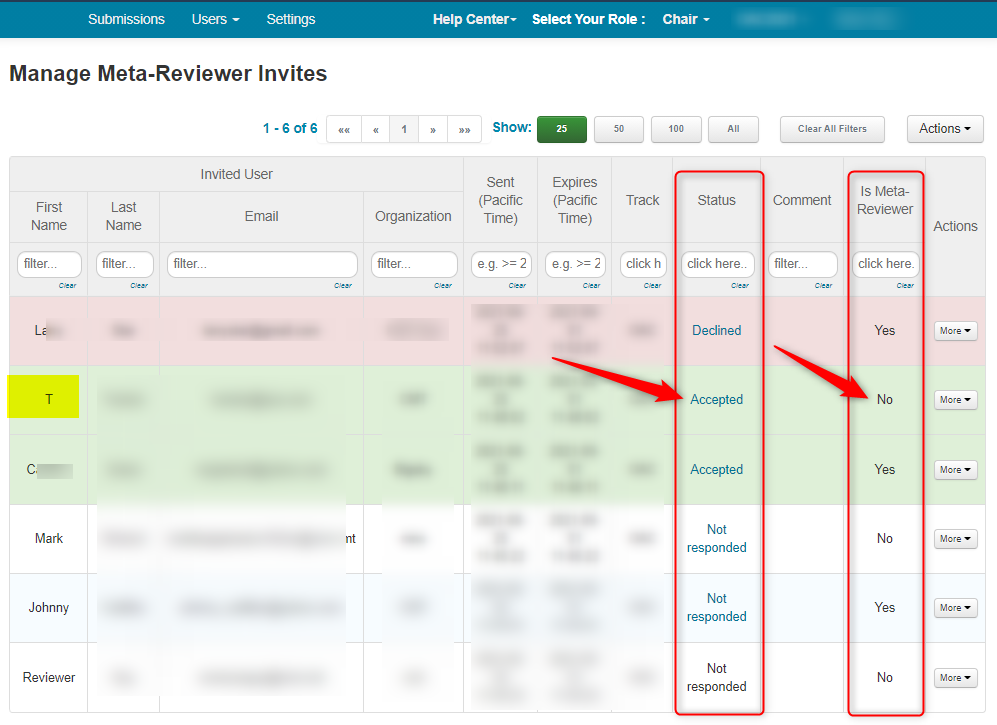The image size is (997, 725).
Task: Open the Is Meta-Reviewer filter selector
Action: (x=885, y=264)
